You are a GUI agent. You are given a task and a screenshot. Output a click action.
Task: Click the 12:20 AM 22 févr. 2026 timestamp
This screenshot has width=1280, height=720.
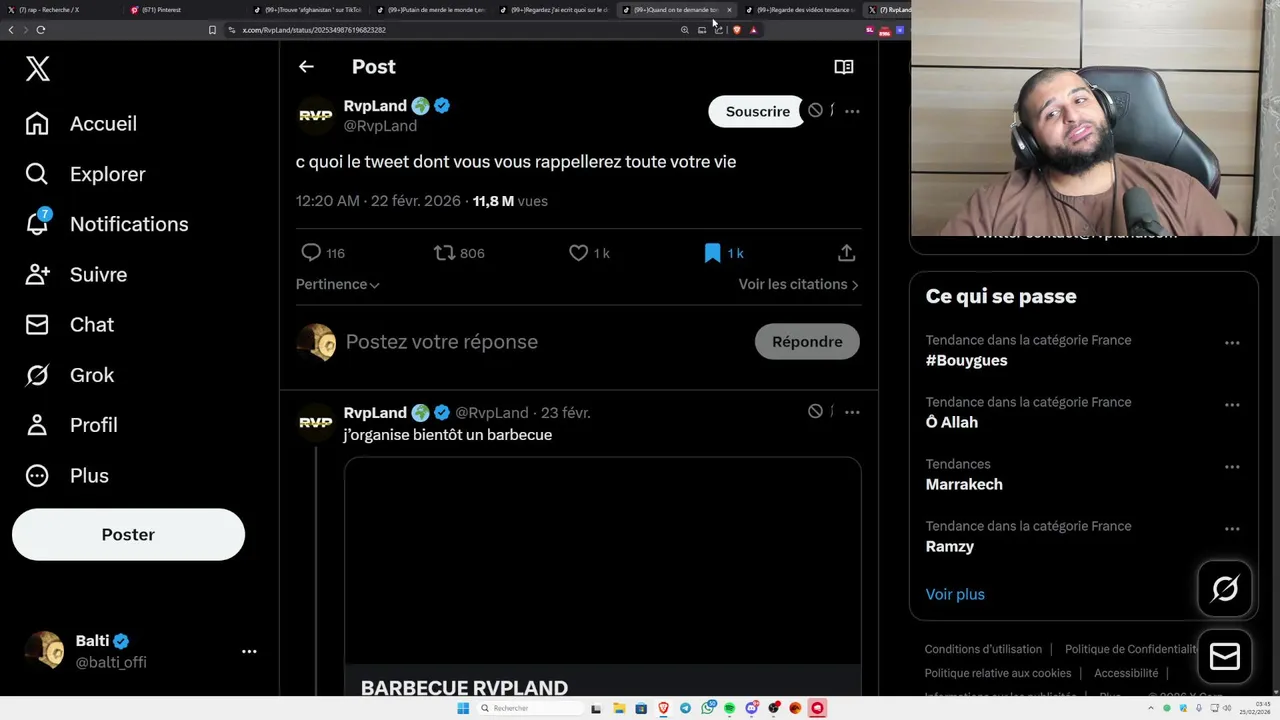[x=378, y=201]
